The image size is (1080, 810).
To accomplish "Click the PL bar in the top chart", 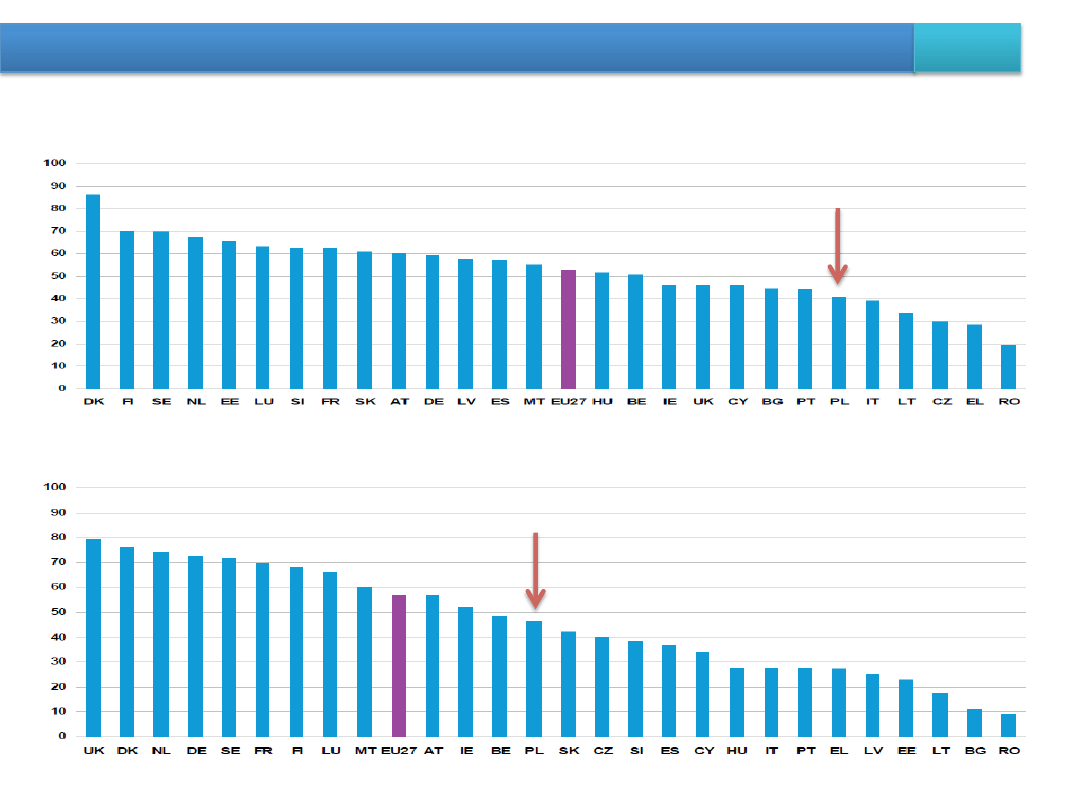I will tap(839, 343).
